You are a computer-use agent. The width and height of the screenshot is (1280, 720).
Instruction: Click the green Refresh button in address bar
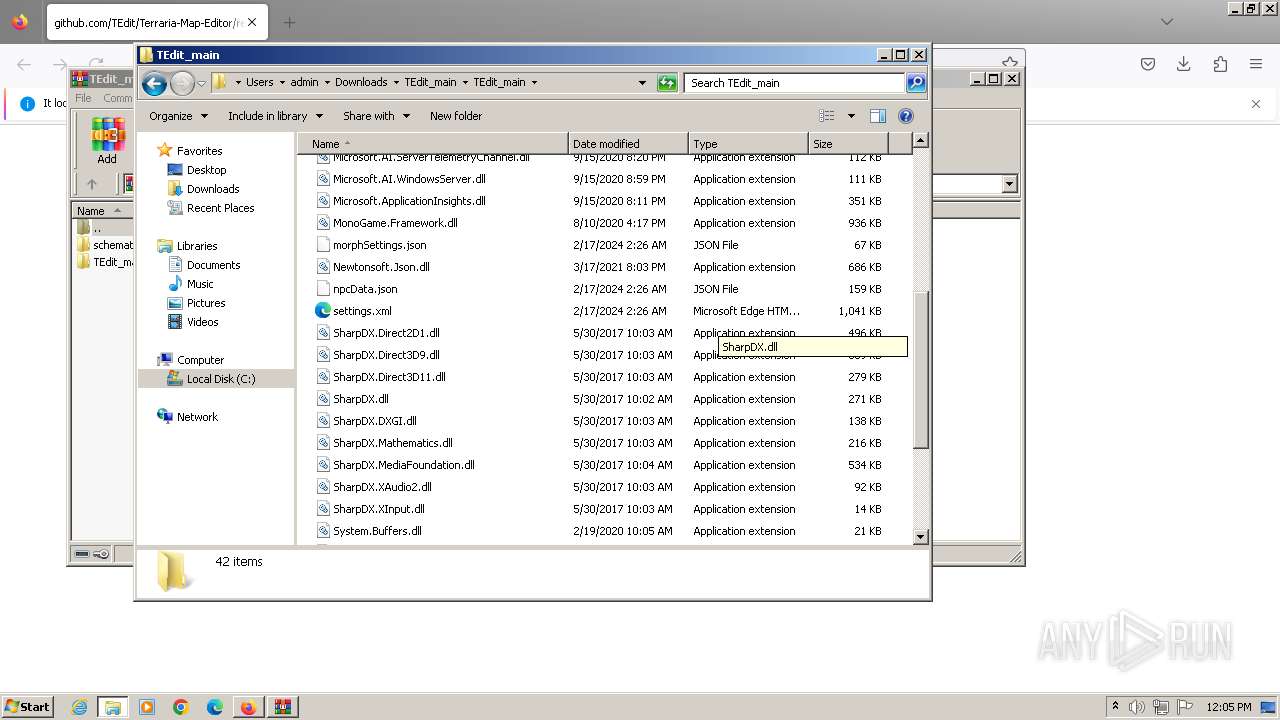[667, 83]
